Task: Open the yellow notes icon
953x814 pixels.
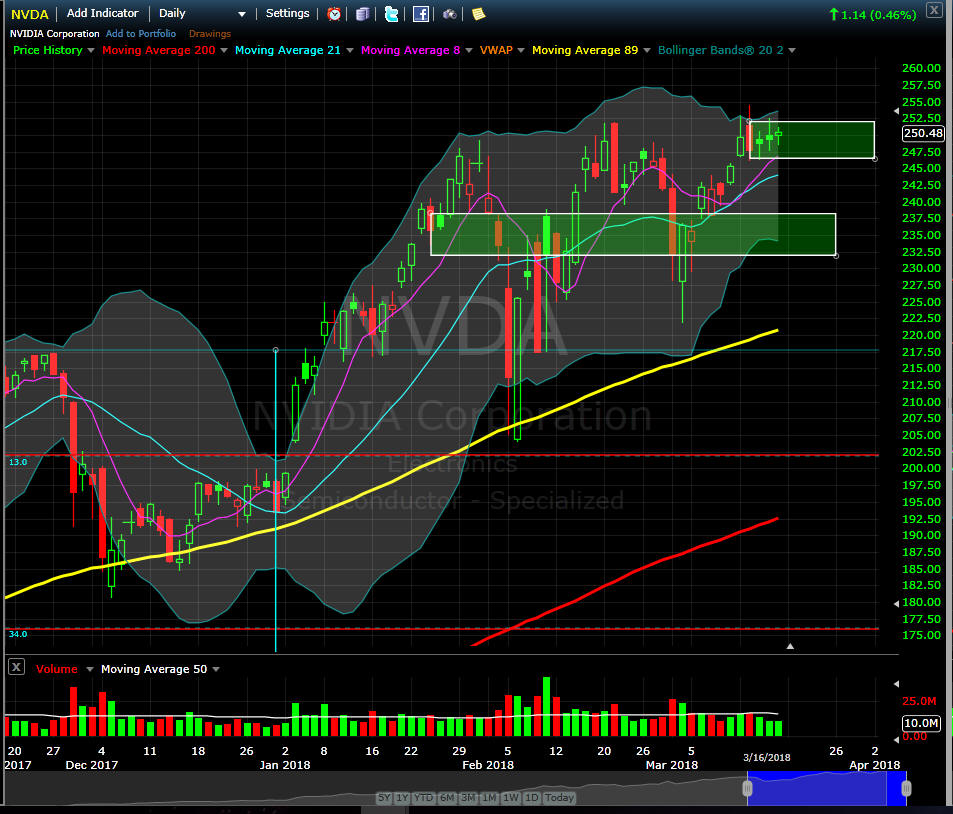Action: click(478, 14)
